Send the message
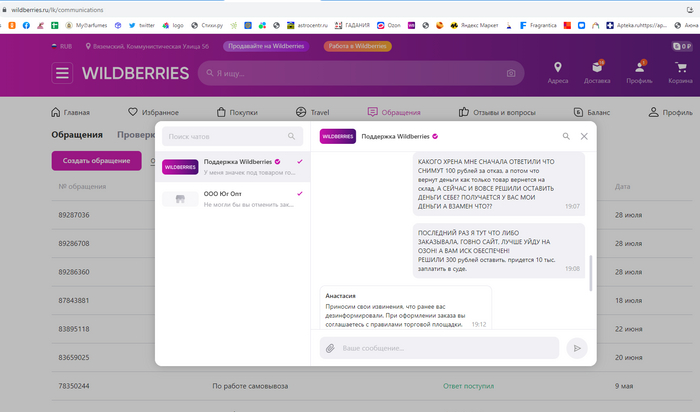Screen dimensions: 700x412 pos(577,348)
